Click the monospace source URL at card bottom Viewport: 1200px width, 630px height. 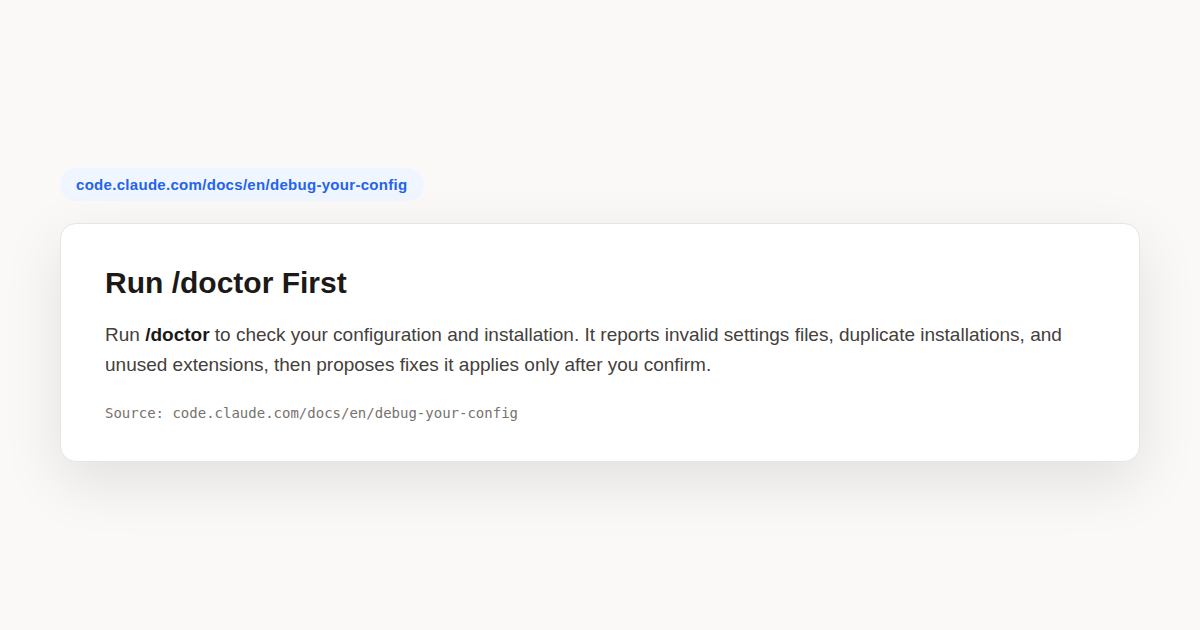(345, 413)
